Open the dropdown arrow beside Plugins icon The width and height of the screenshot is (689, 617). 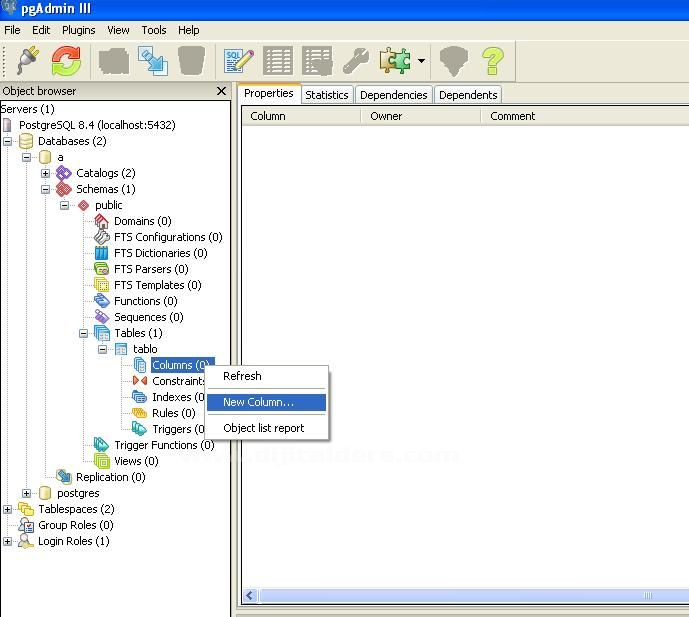[421, 61]
